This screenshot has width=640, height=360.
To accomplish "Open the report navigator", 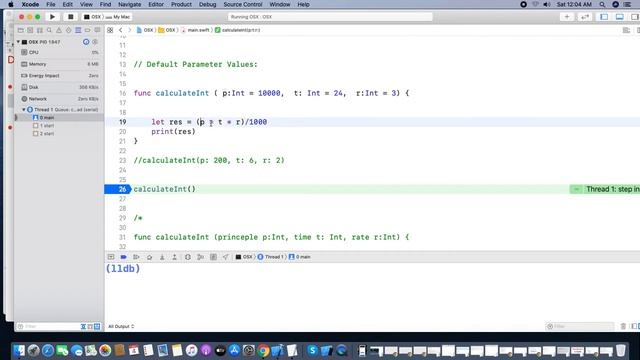I will pos(97,30).
